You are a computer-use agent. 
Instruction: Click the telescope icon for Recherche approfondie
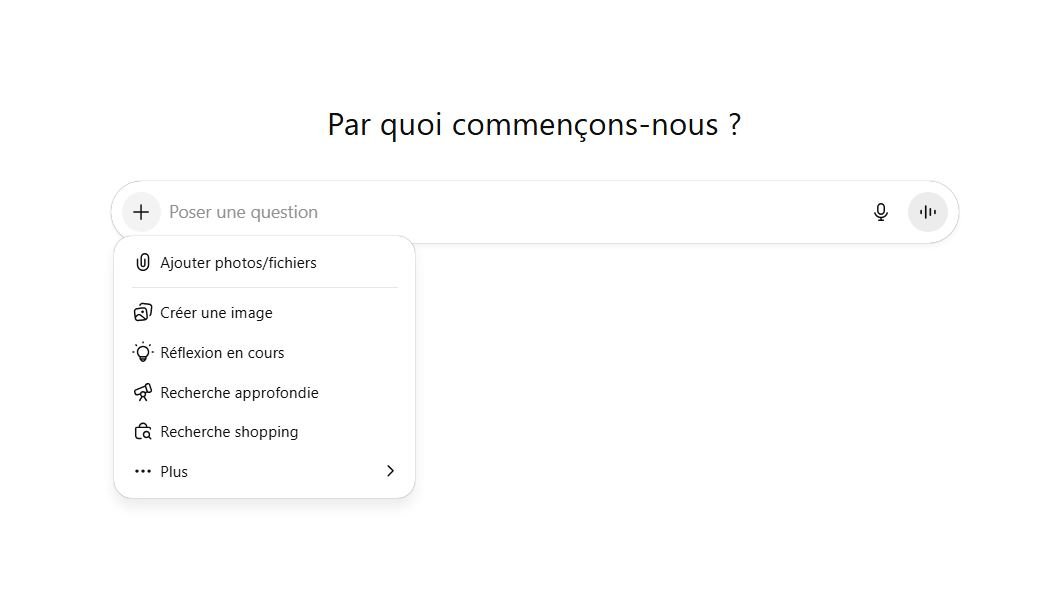(x=143, y=392)
